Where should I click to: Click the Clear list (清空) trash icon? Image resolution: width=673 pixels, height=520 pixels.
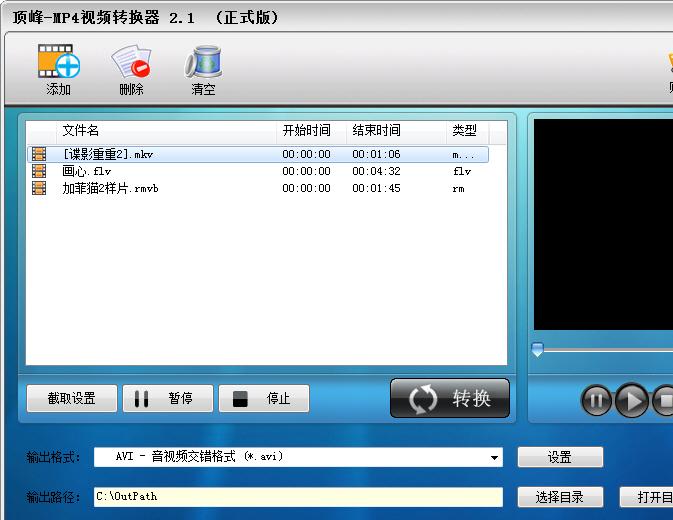coord(203,63)
